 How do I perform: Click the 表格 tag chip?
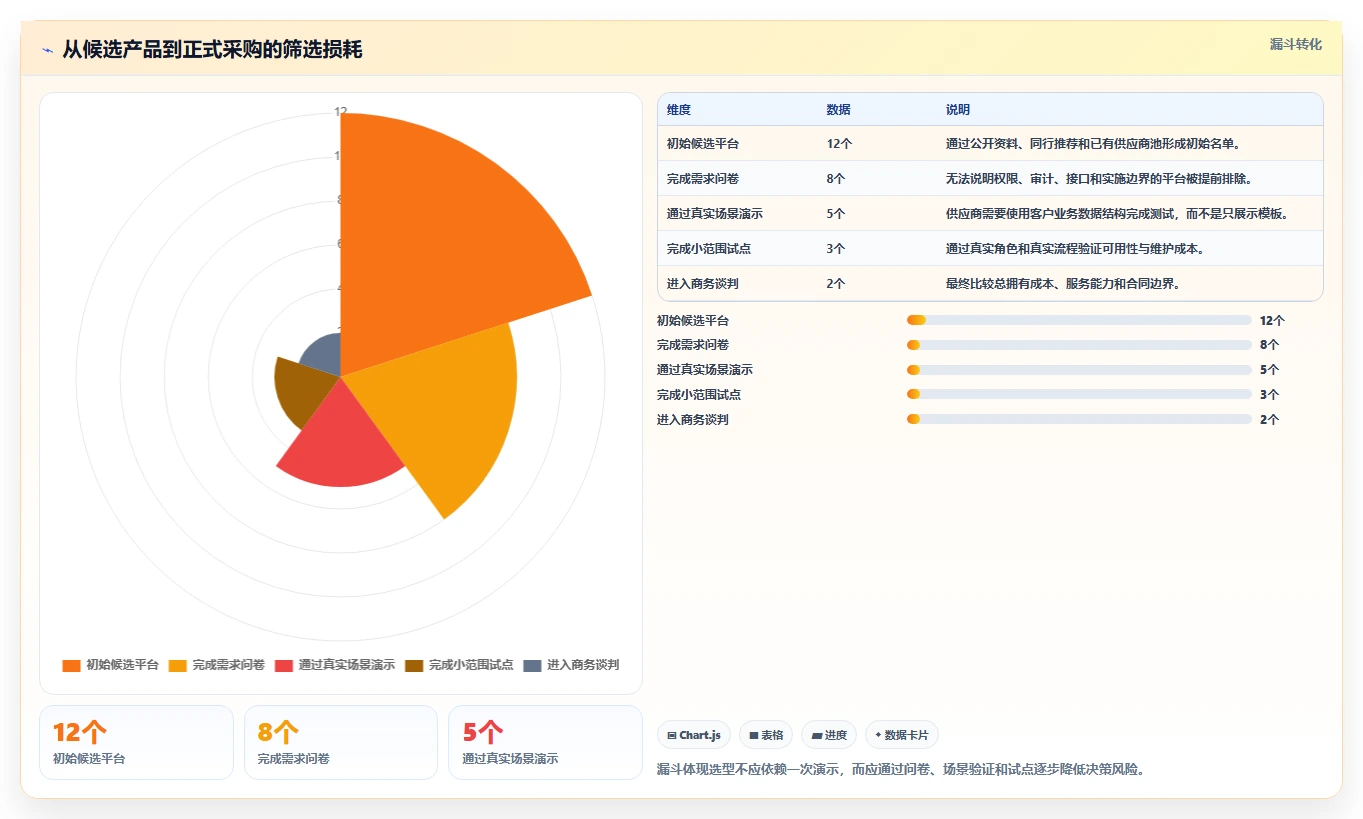click(x=766, y=735)
